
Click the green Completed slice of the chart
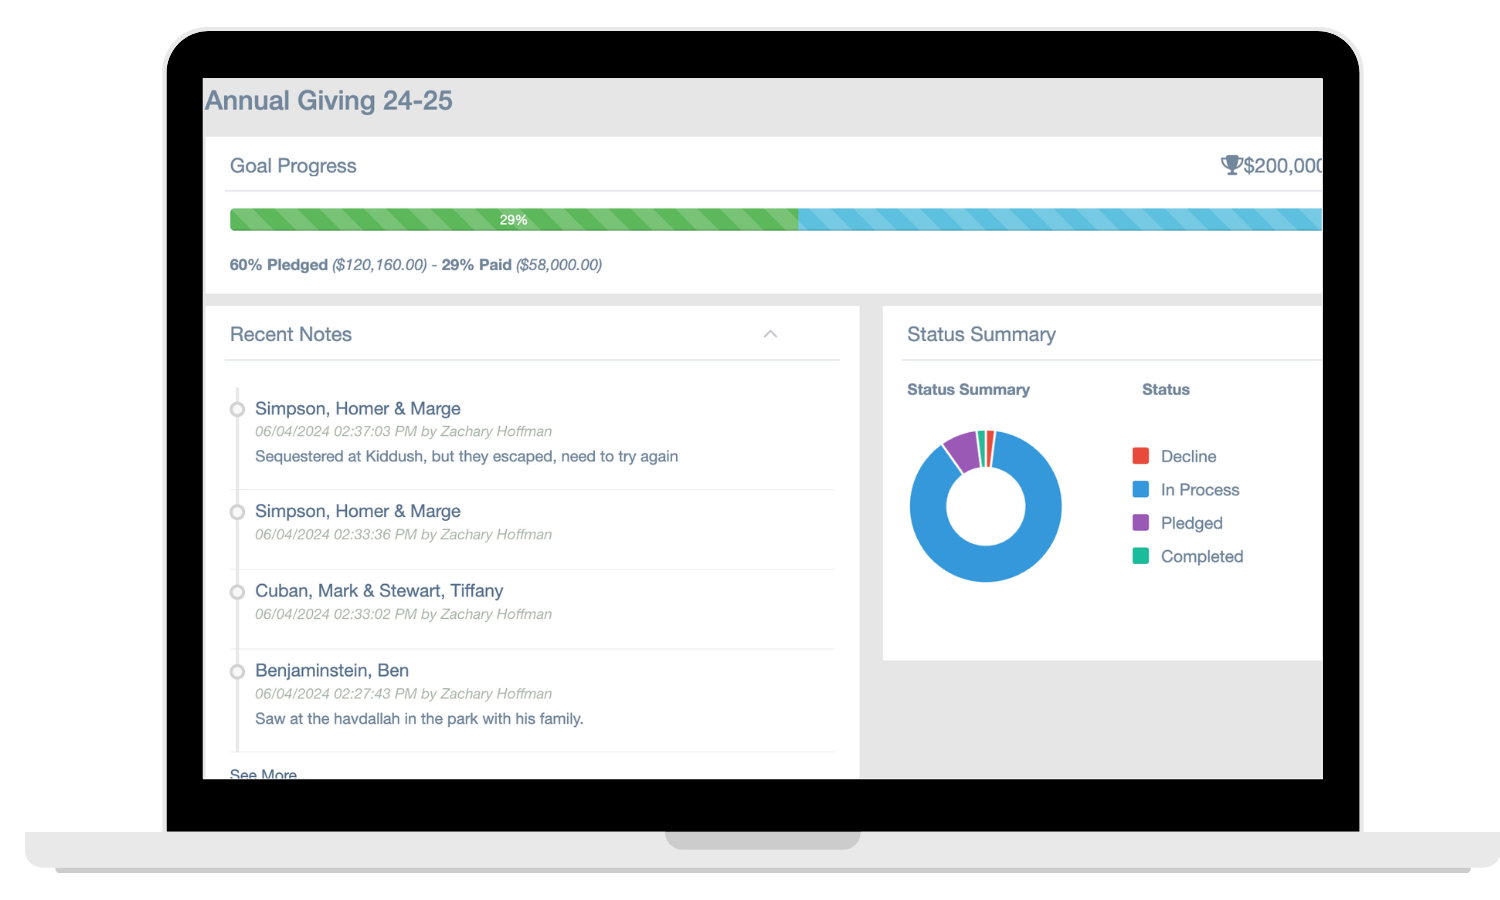[982, 441]
